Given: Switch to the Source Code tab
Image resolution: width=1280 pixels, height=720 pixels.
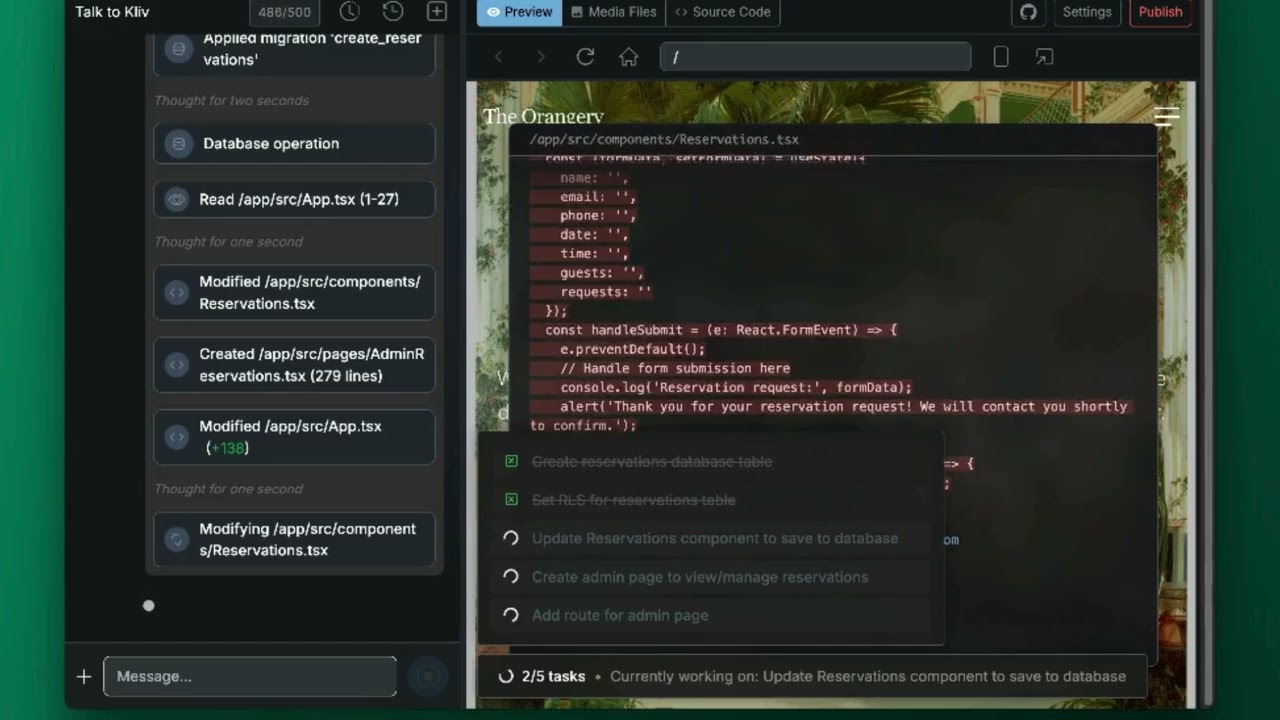Looking at the screenshot, I should pos(723,12).
